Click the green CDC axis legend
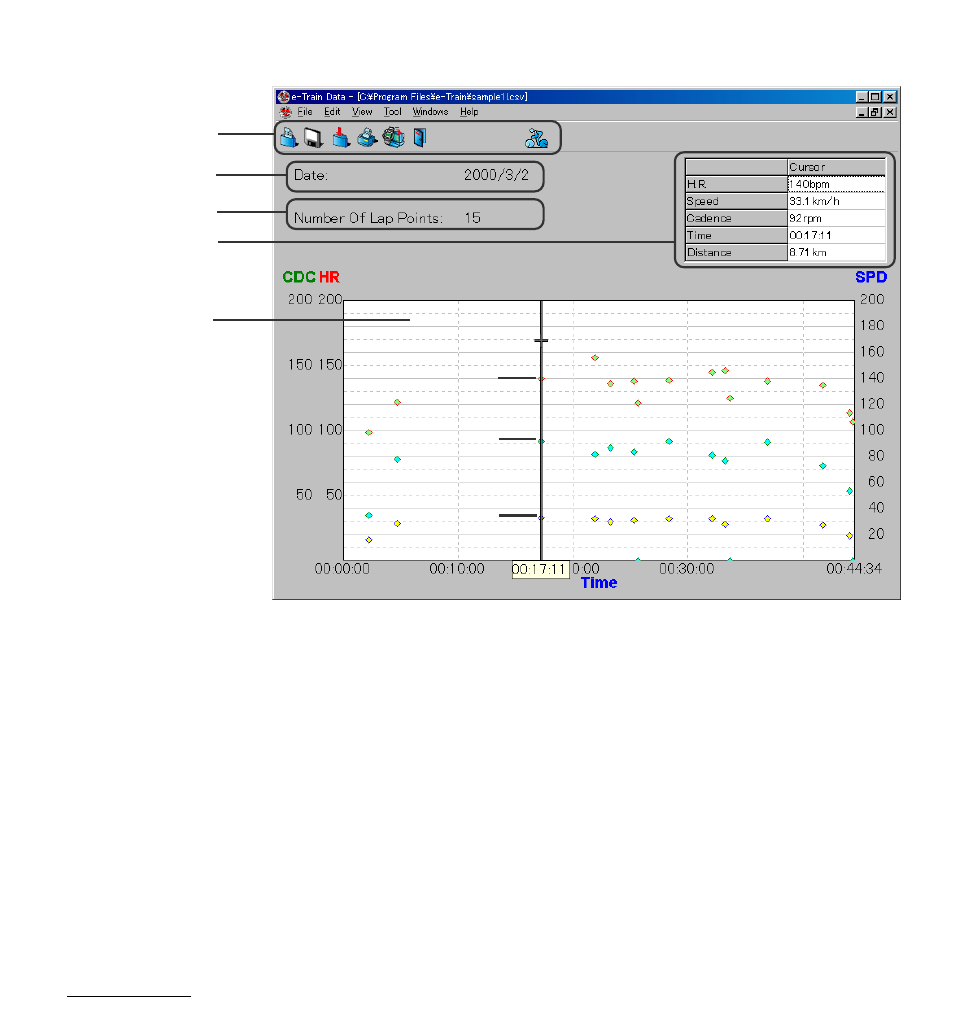The image size is (954, 1020). [299, 277]
